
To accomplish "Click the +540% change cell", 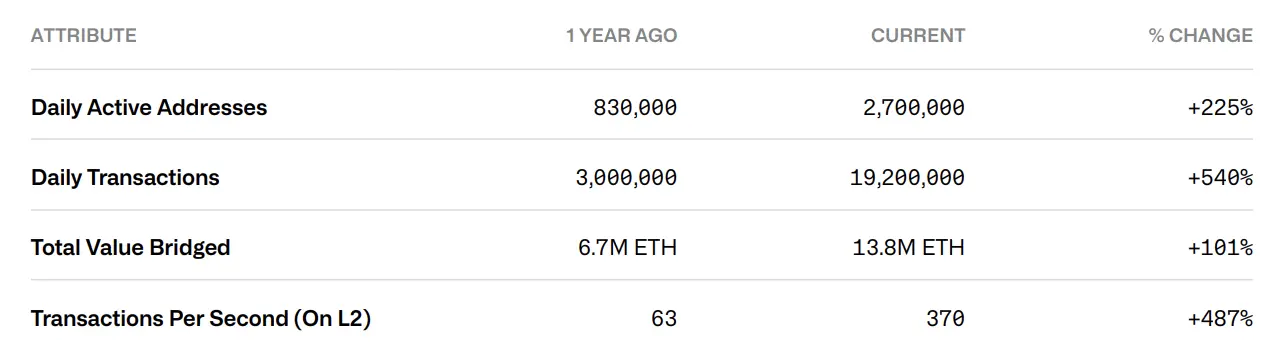I will click(1220, 177).
